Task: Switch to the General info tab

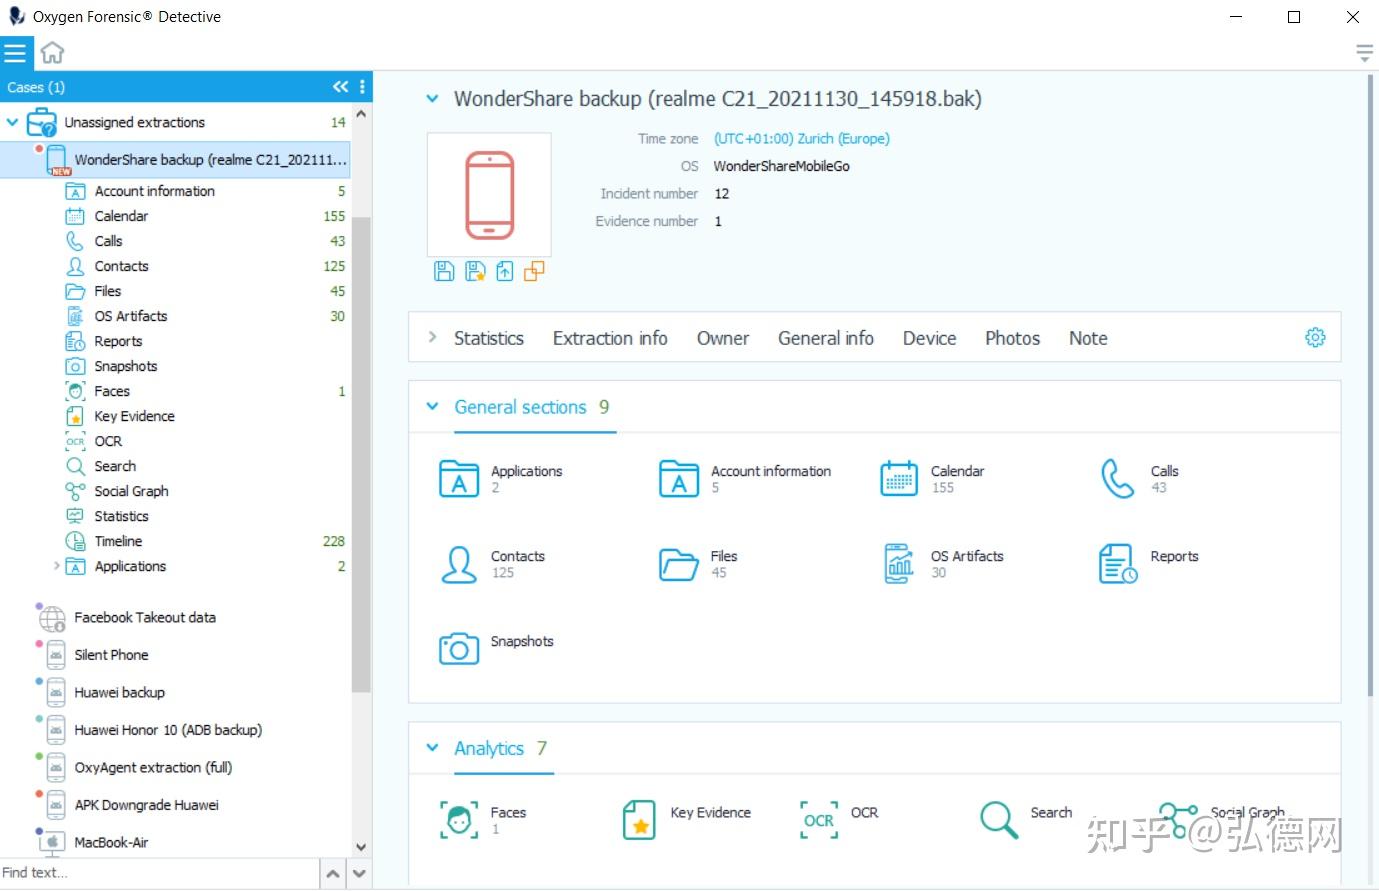Action: coord(826,338)
